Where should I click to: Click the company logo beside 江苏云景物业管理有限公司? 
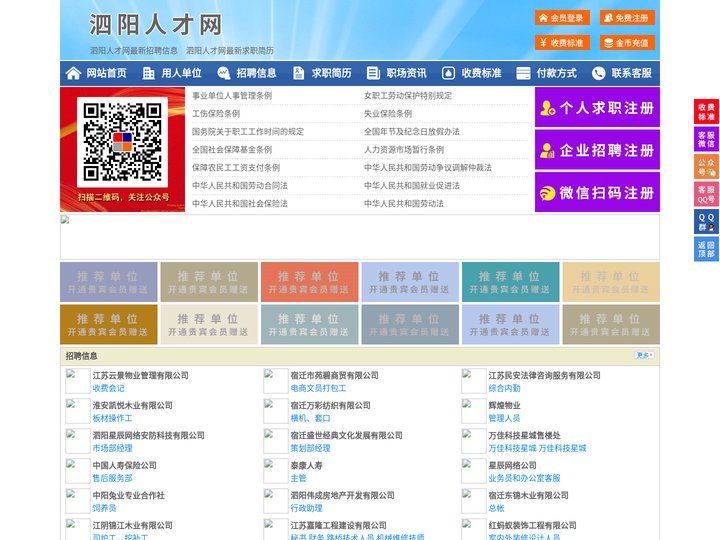pyautogui.click(x=77, y=381)
